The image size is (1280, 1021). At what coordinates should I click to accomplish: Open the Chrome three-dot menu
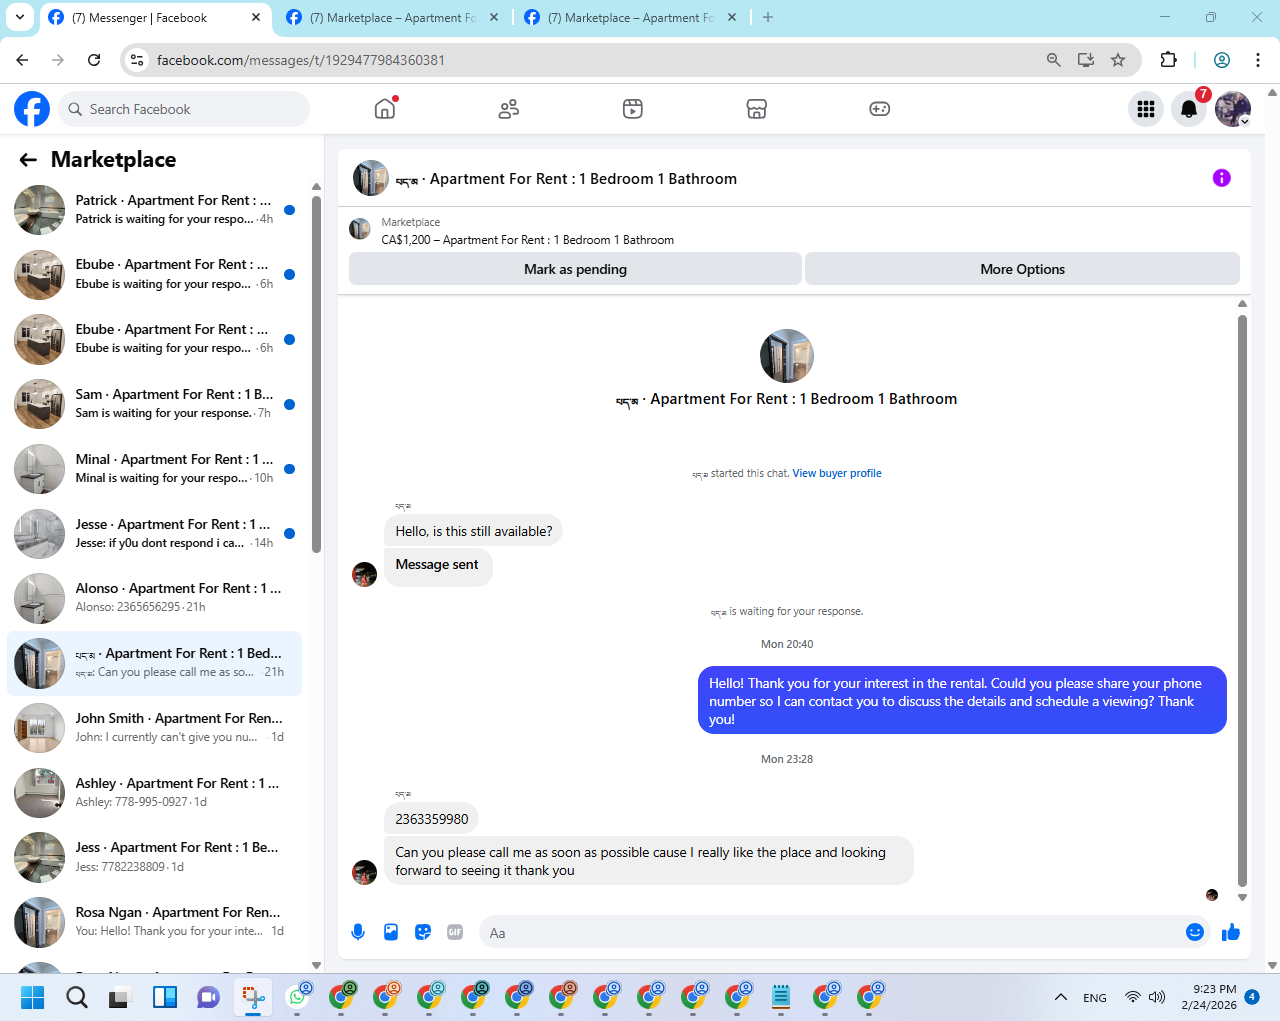tap(1258, 60)
